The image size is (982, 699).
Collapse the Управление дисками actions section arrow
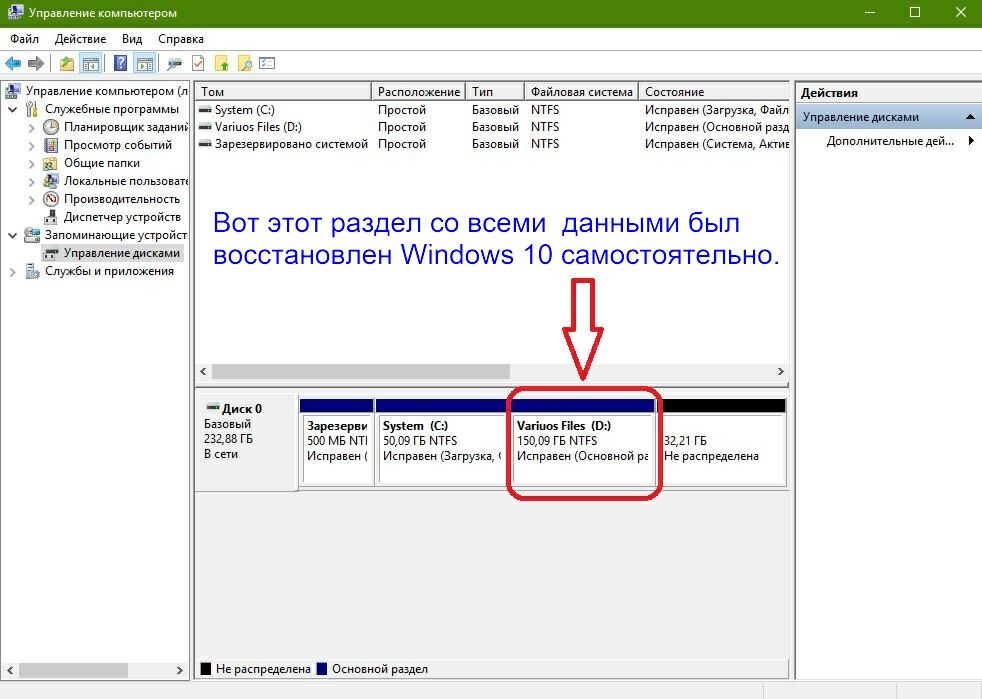click(969, 117)
